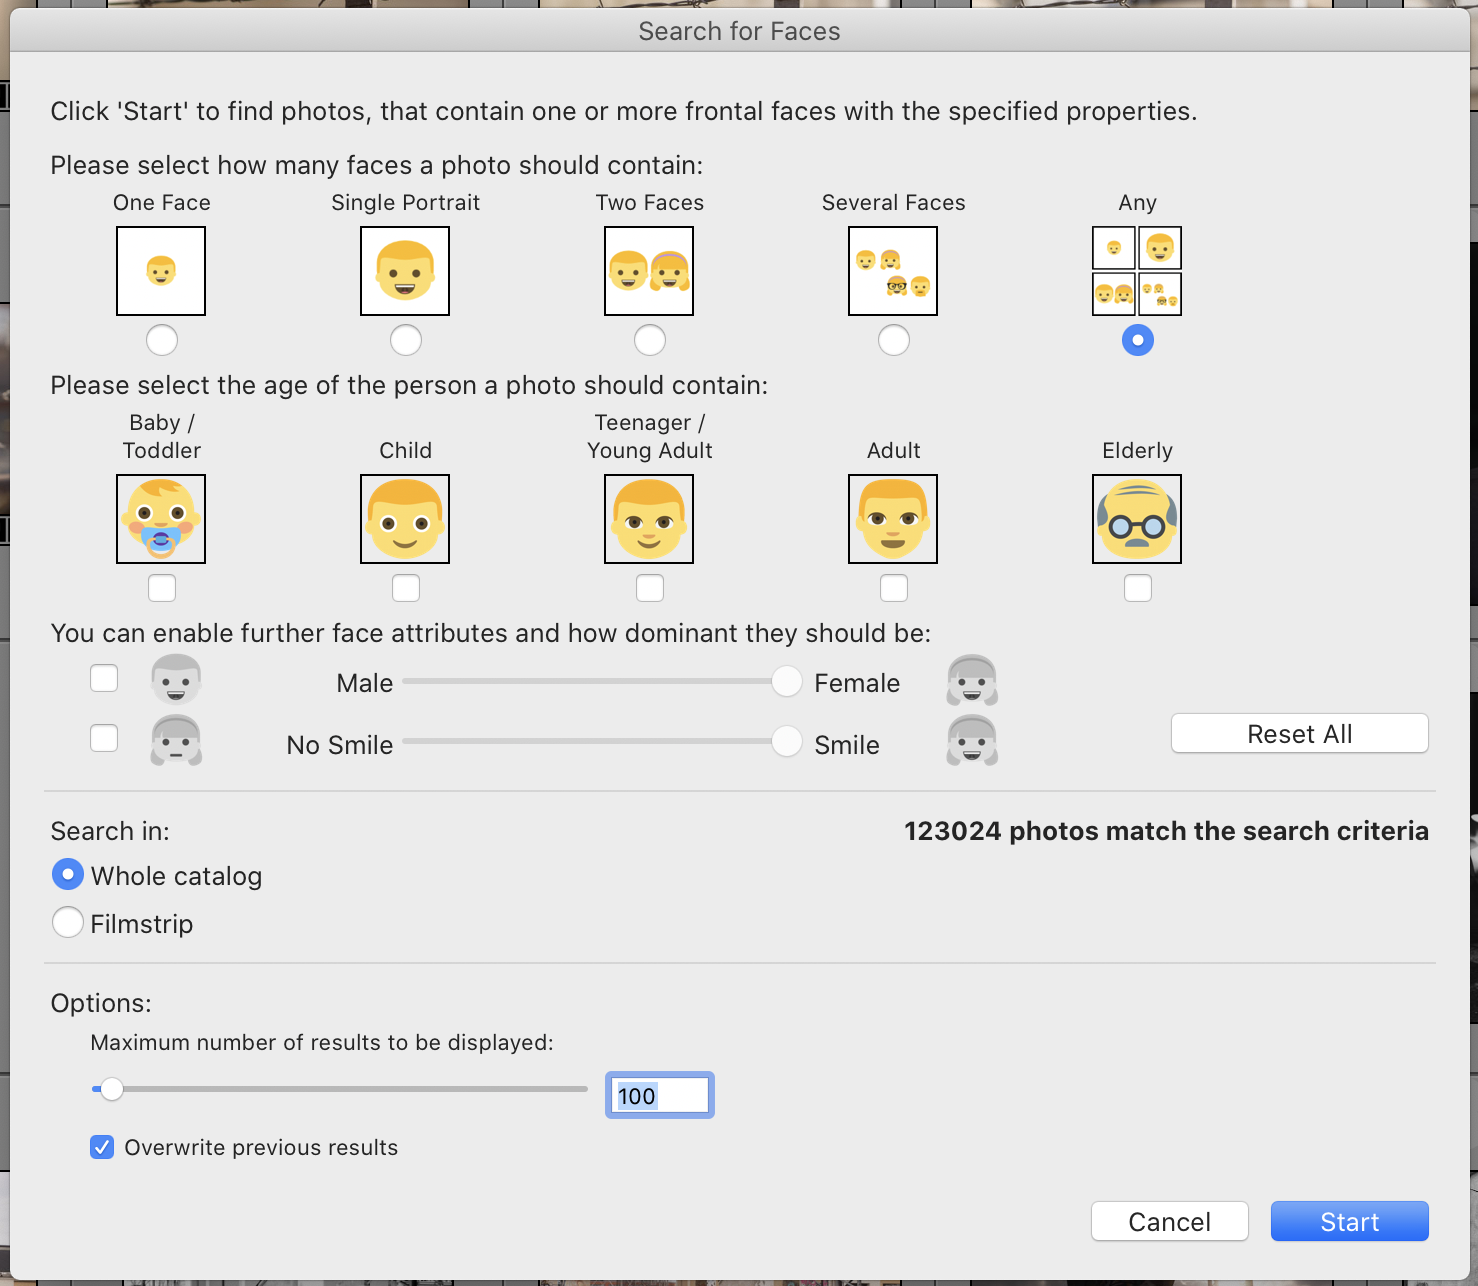Click the Several Faces icon

click(x=893, y=271)
